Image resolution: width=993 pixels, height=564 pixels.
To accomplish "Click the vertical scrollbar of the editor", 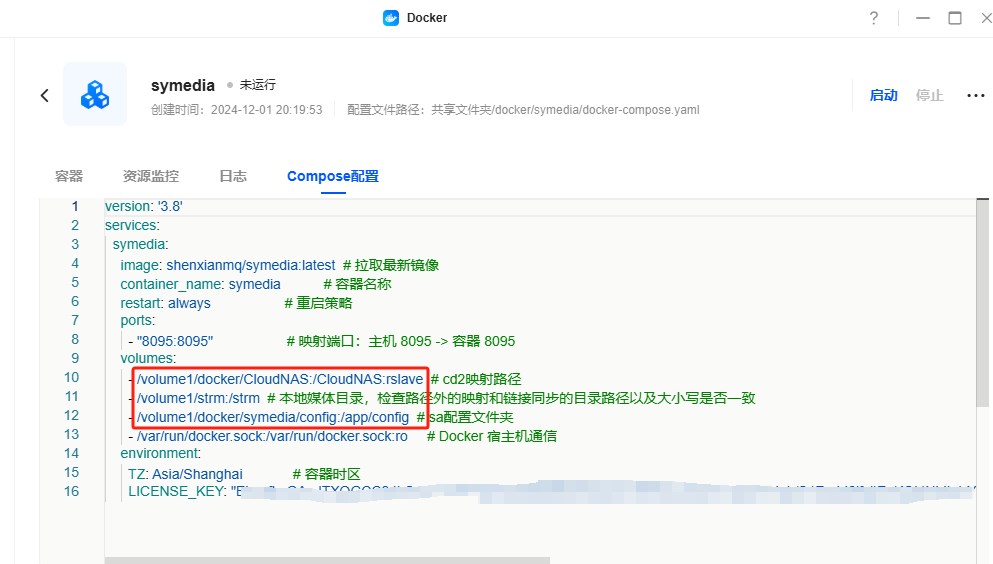I will (982, 304).
